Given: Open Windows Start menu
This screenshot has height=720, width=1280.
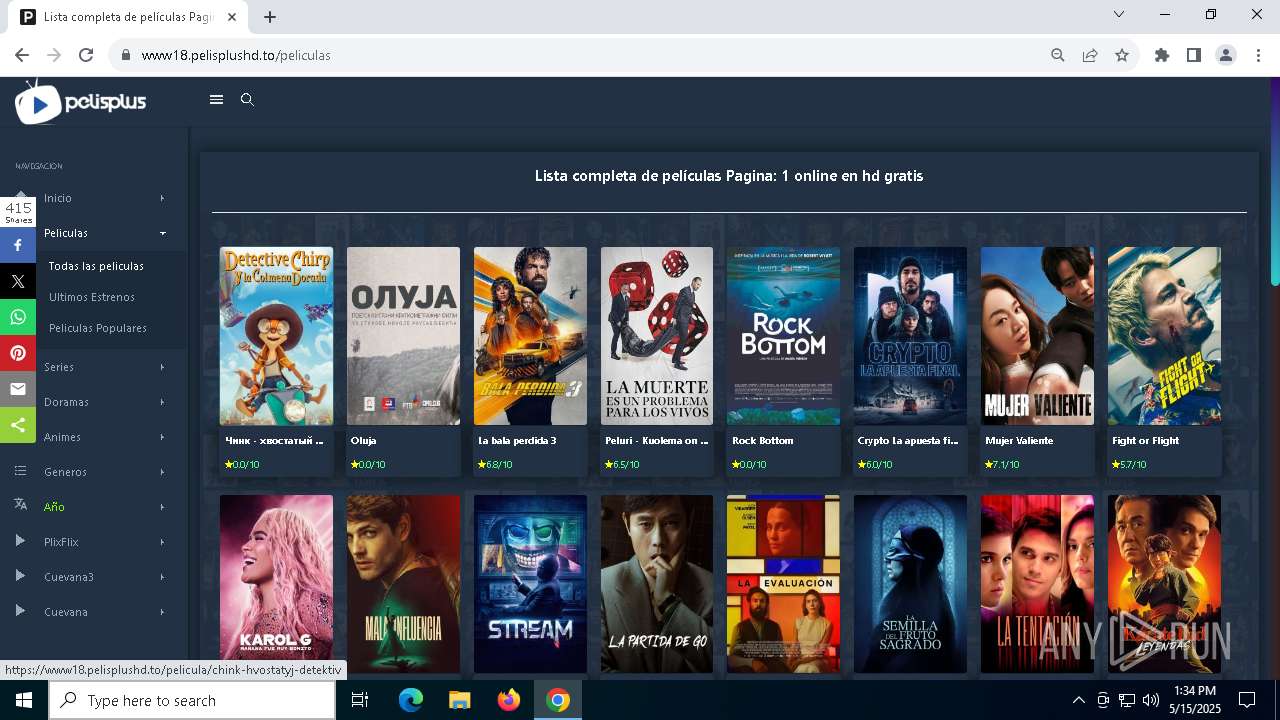Looking at the screenshot, I should [x=23, y=700].
